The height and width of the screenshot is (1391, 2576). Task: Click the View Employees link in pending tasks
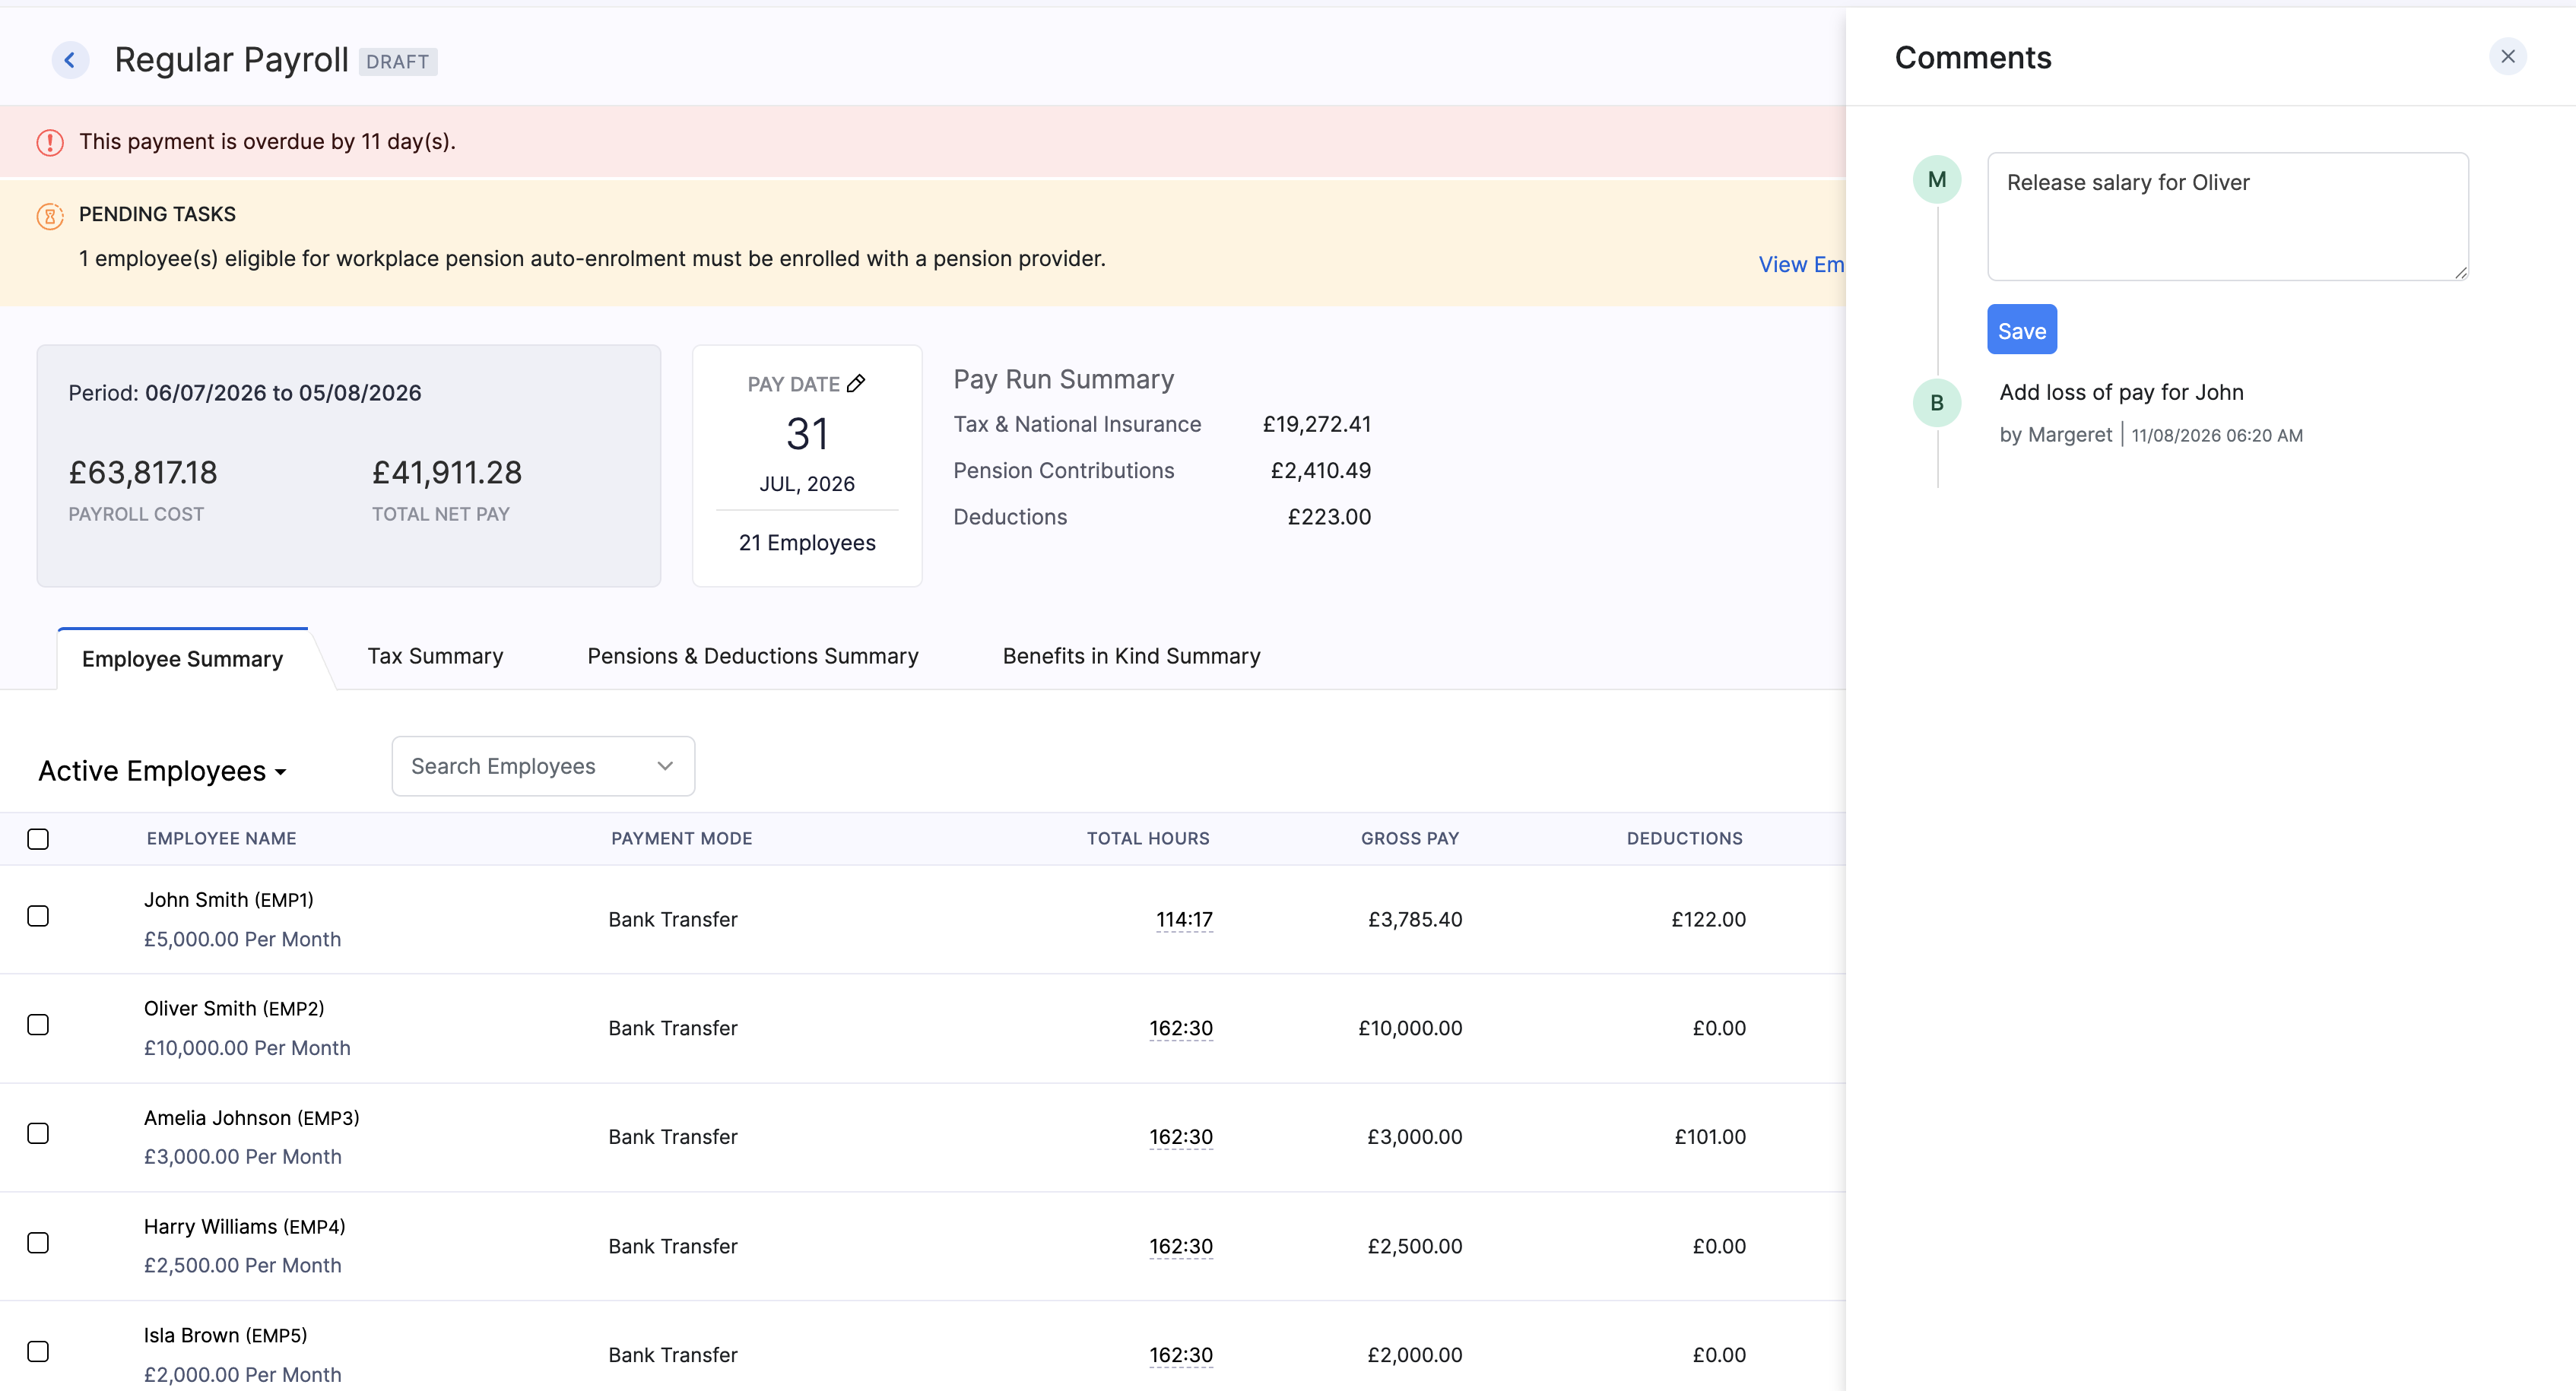click(1801, 264)
